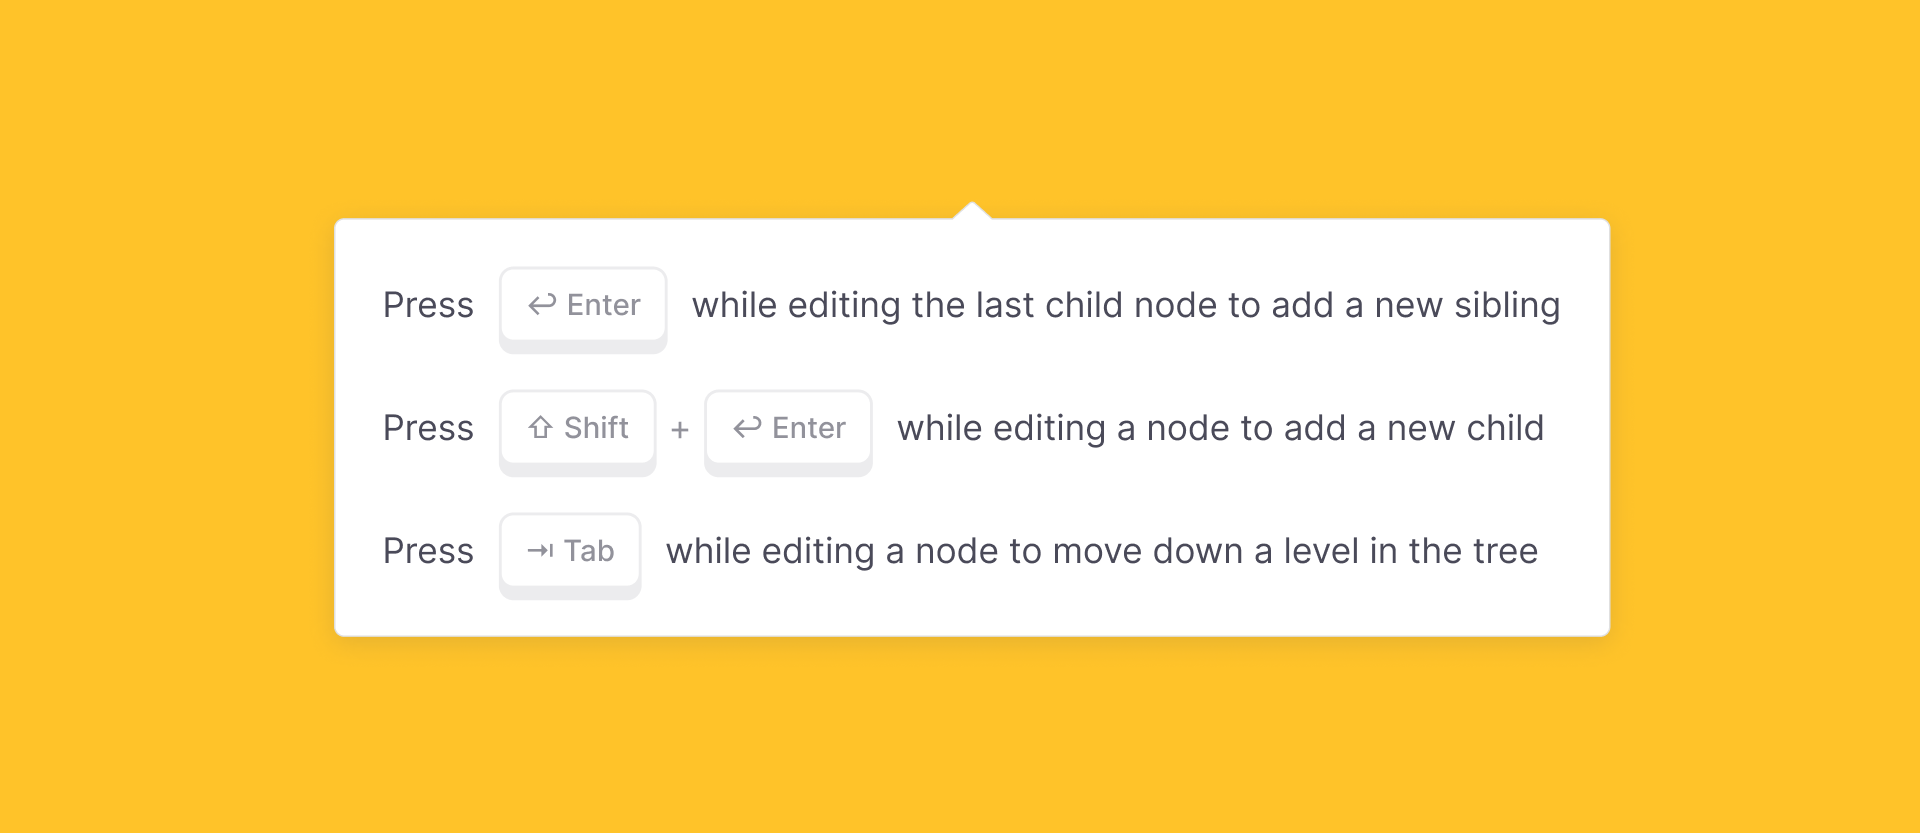This screenshot has width=1920, height=833.
Task: Click the tooltip pointer arrow at top
Action: click(972, 210)
